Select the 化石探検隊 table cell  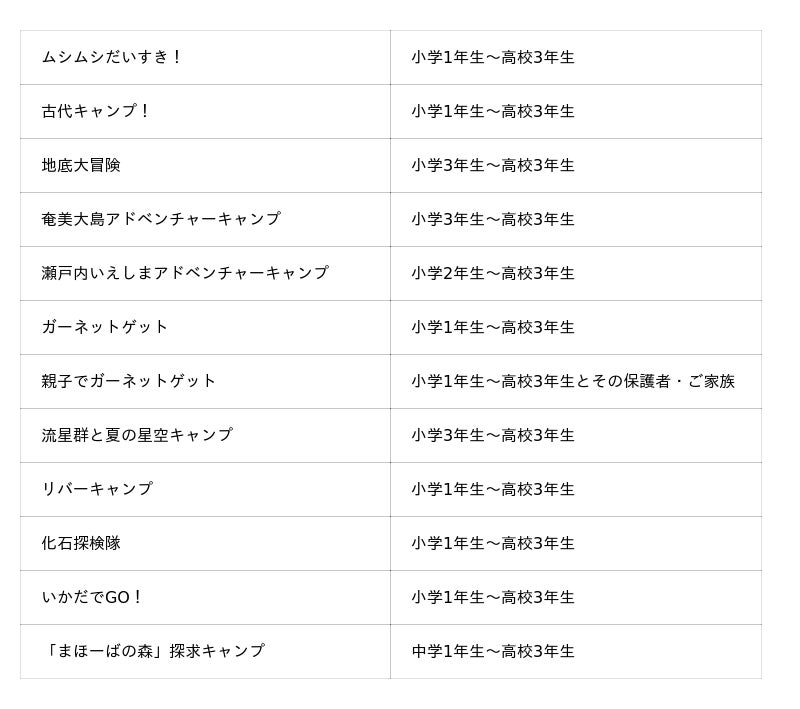(x=205, y=544)
